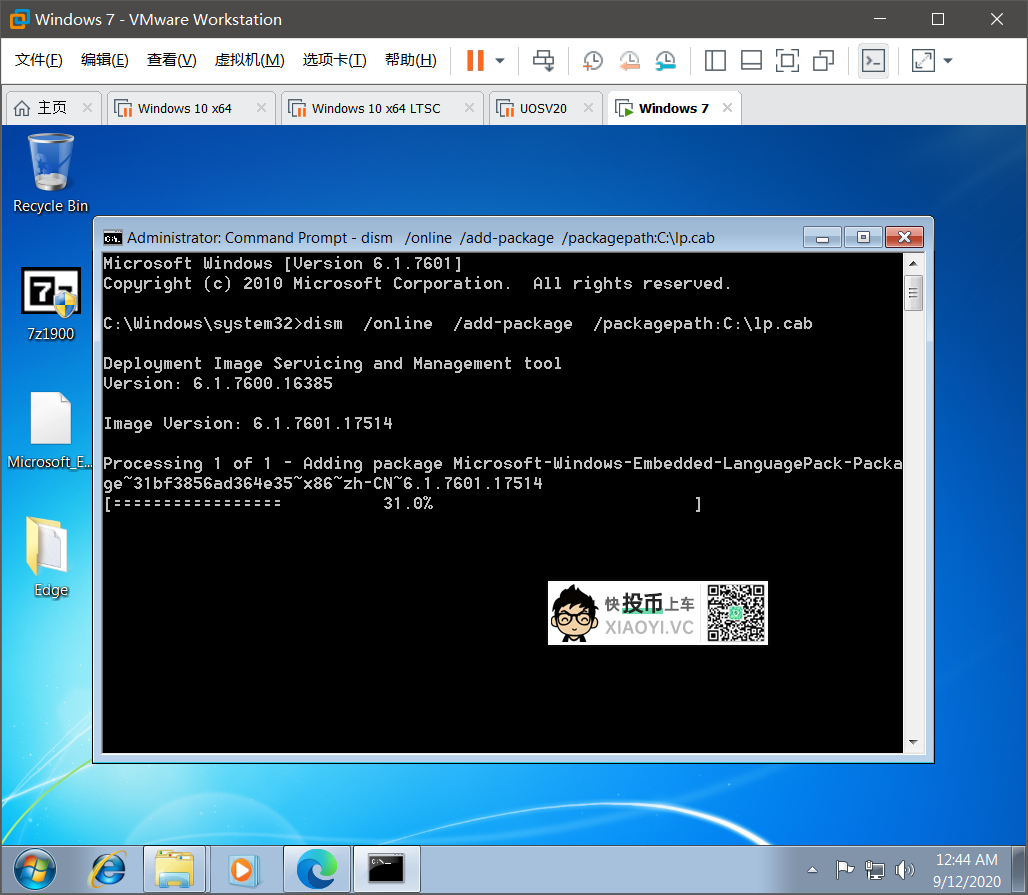This screenshot has height=895, width=1028.
Task: Click the Show desktop button
Action: point(1018,870)
